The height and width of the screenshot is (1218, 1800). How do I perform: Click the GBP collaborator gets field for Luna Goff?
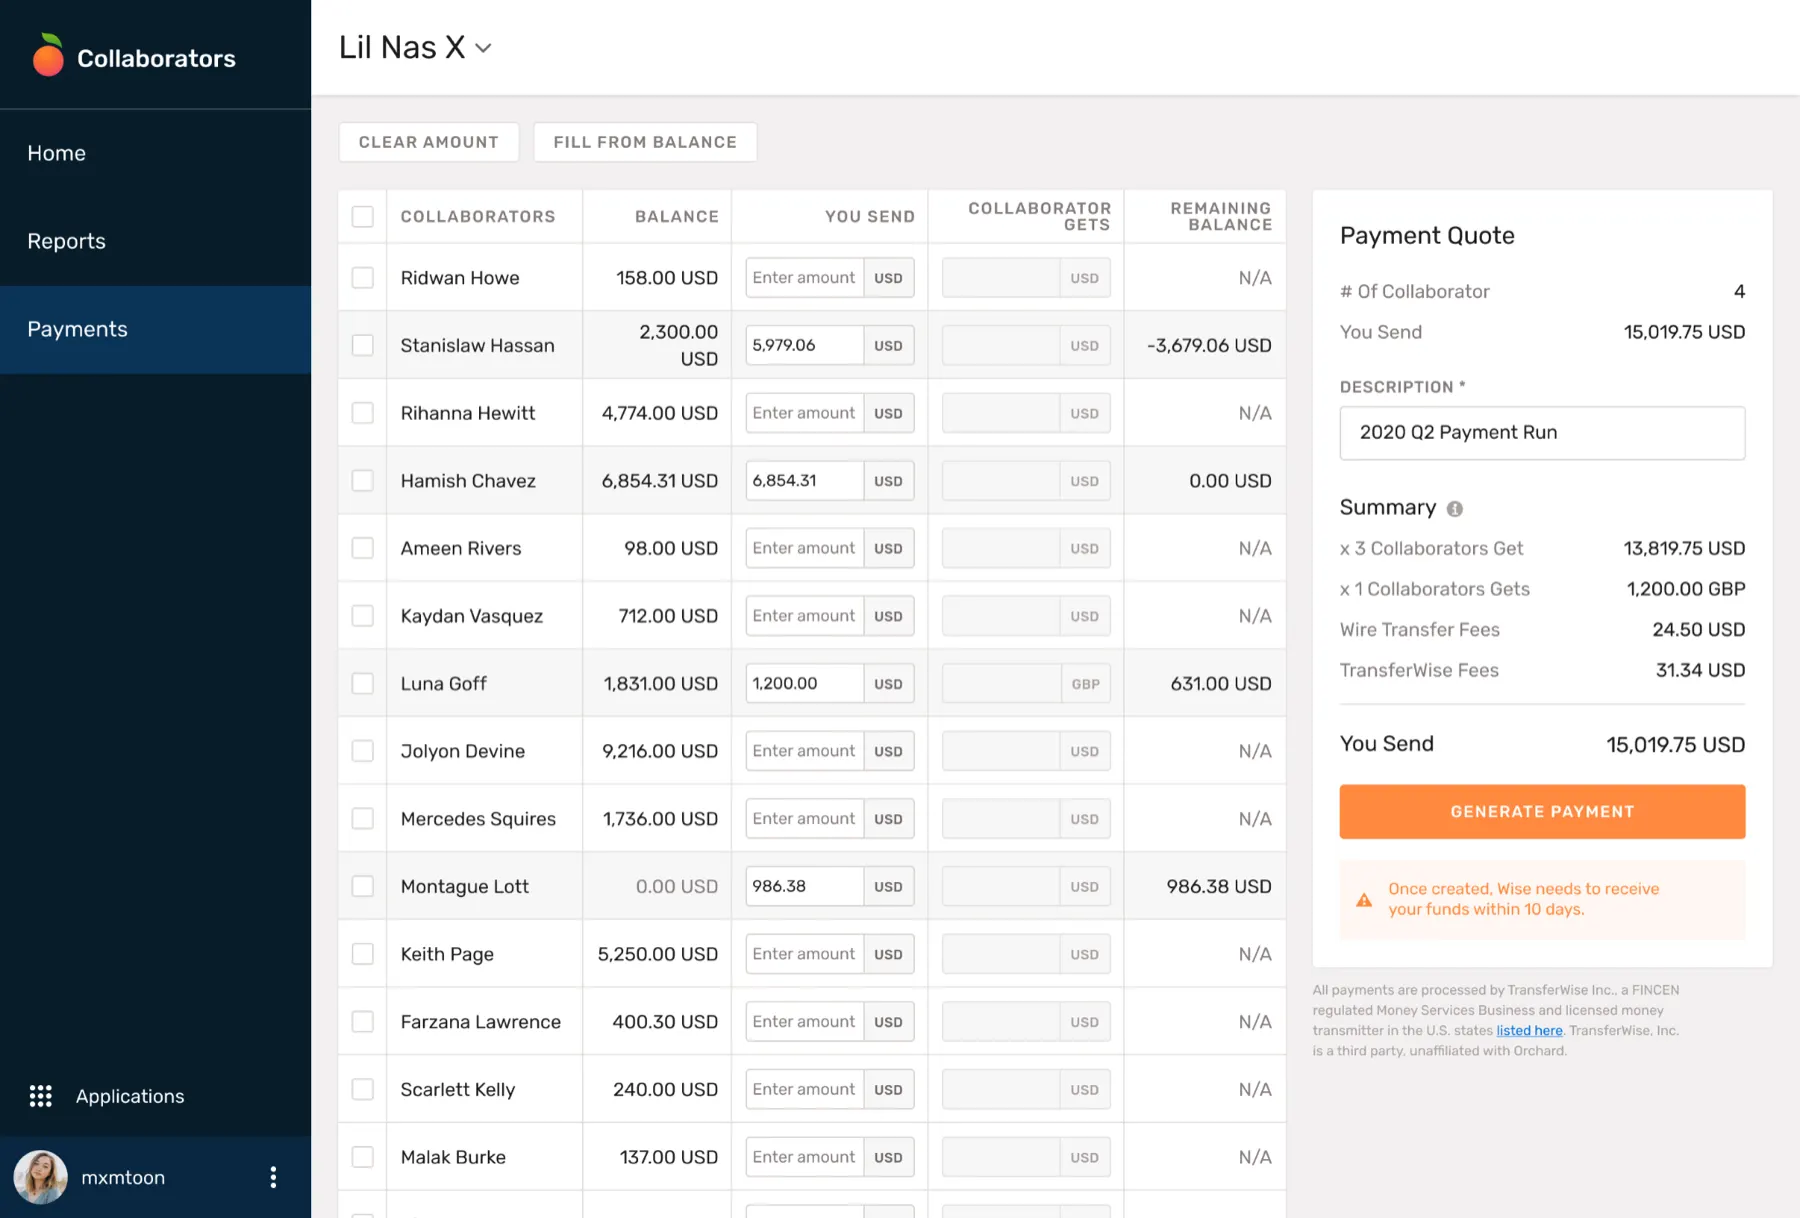tap(1026, 683)
